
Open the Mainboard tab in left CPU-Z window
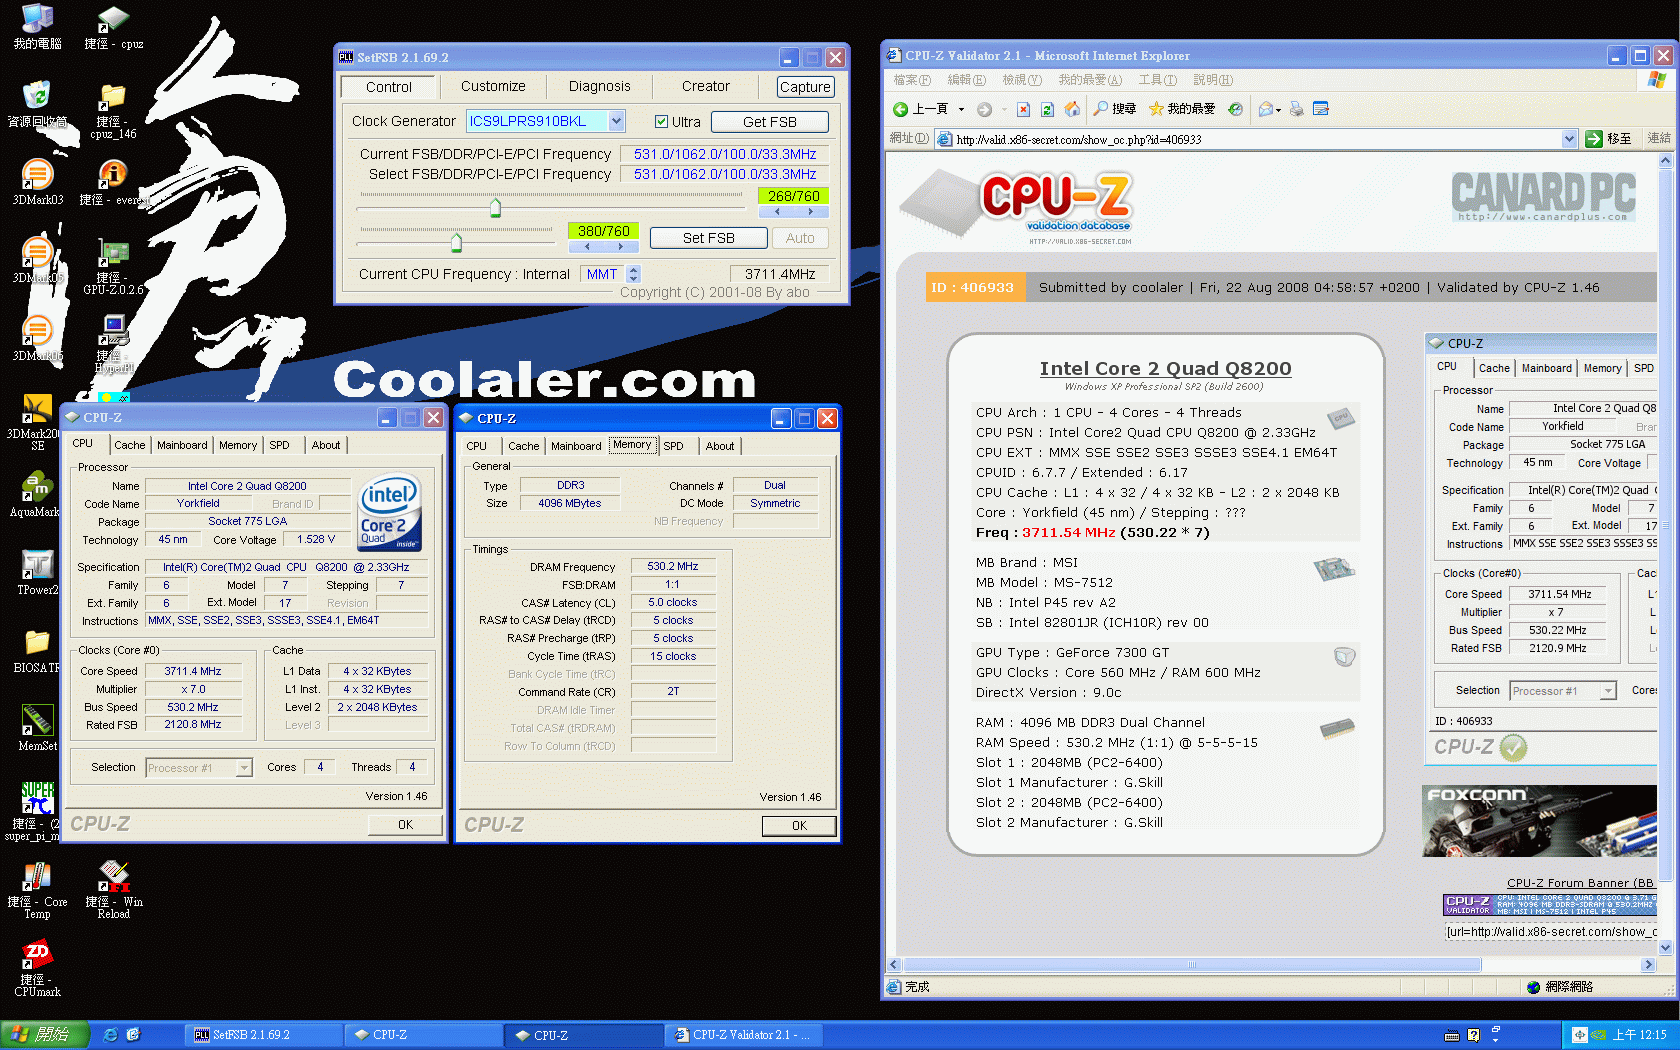point(182,445)
